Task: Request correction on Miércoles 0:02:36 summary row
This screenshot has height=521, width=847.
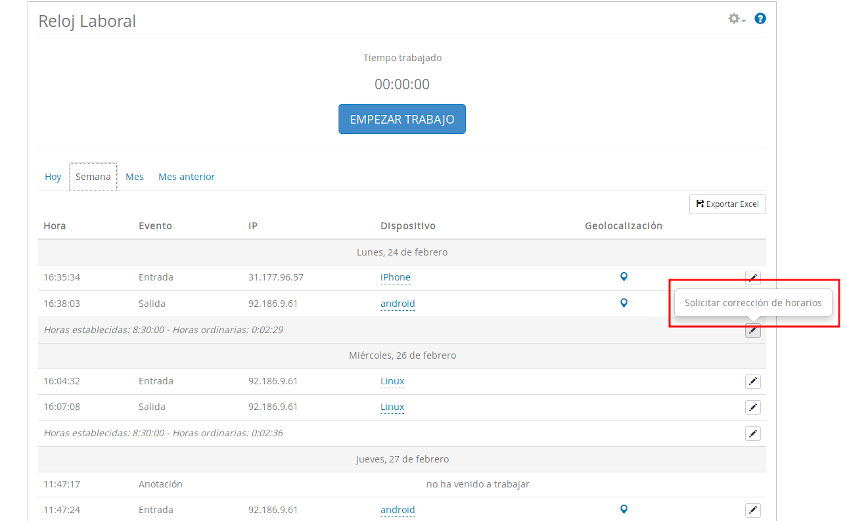Action: coord(753,433)
